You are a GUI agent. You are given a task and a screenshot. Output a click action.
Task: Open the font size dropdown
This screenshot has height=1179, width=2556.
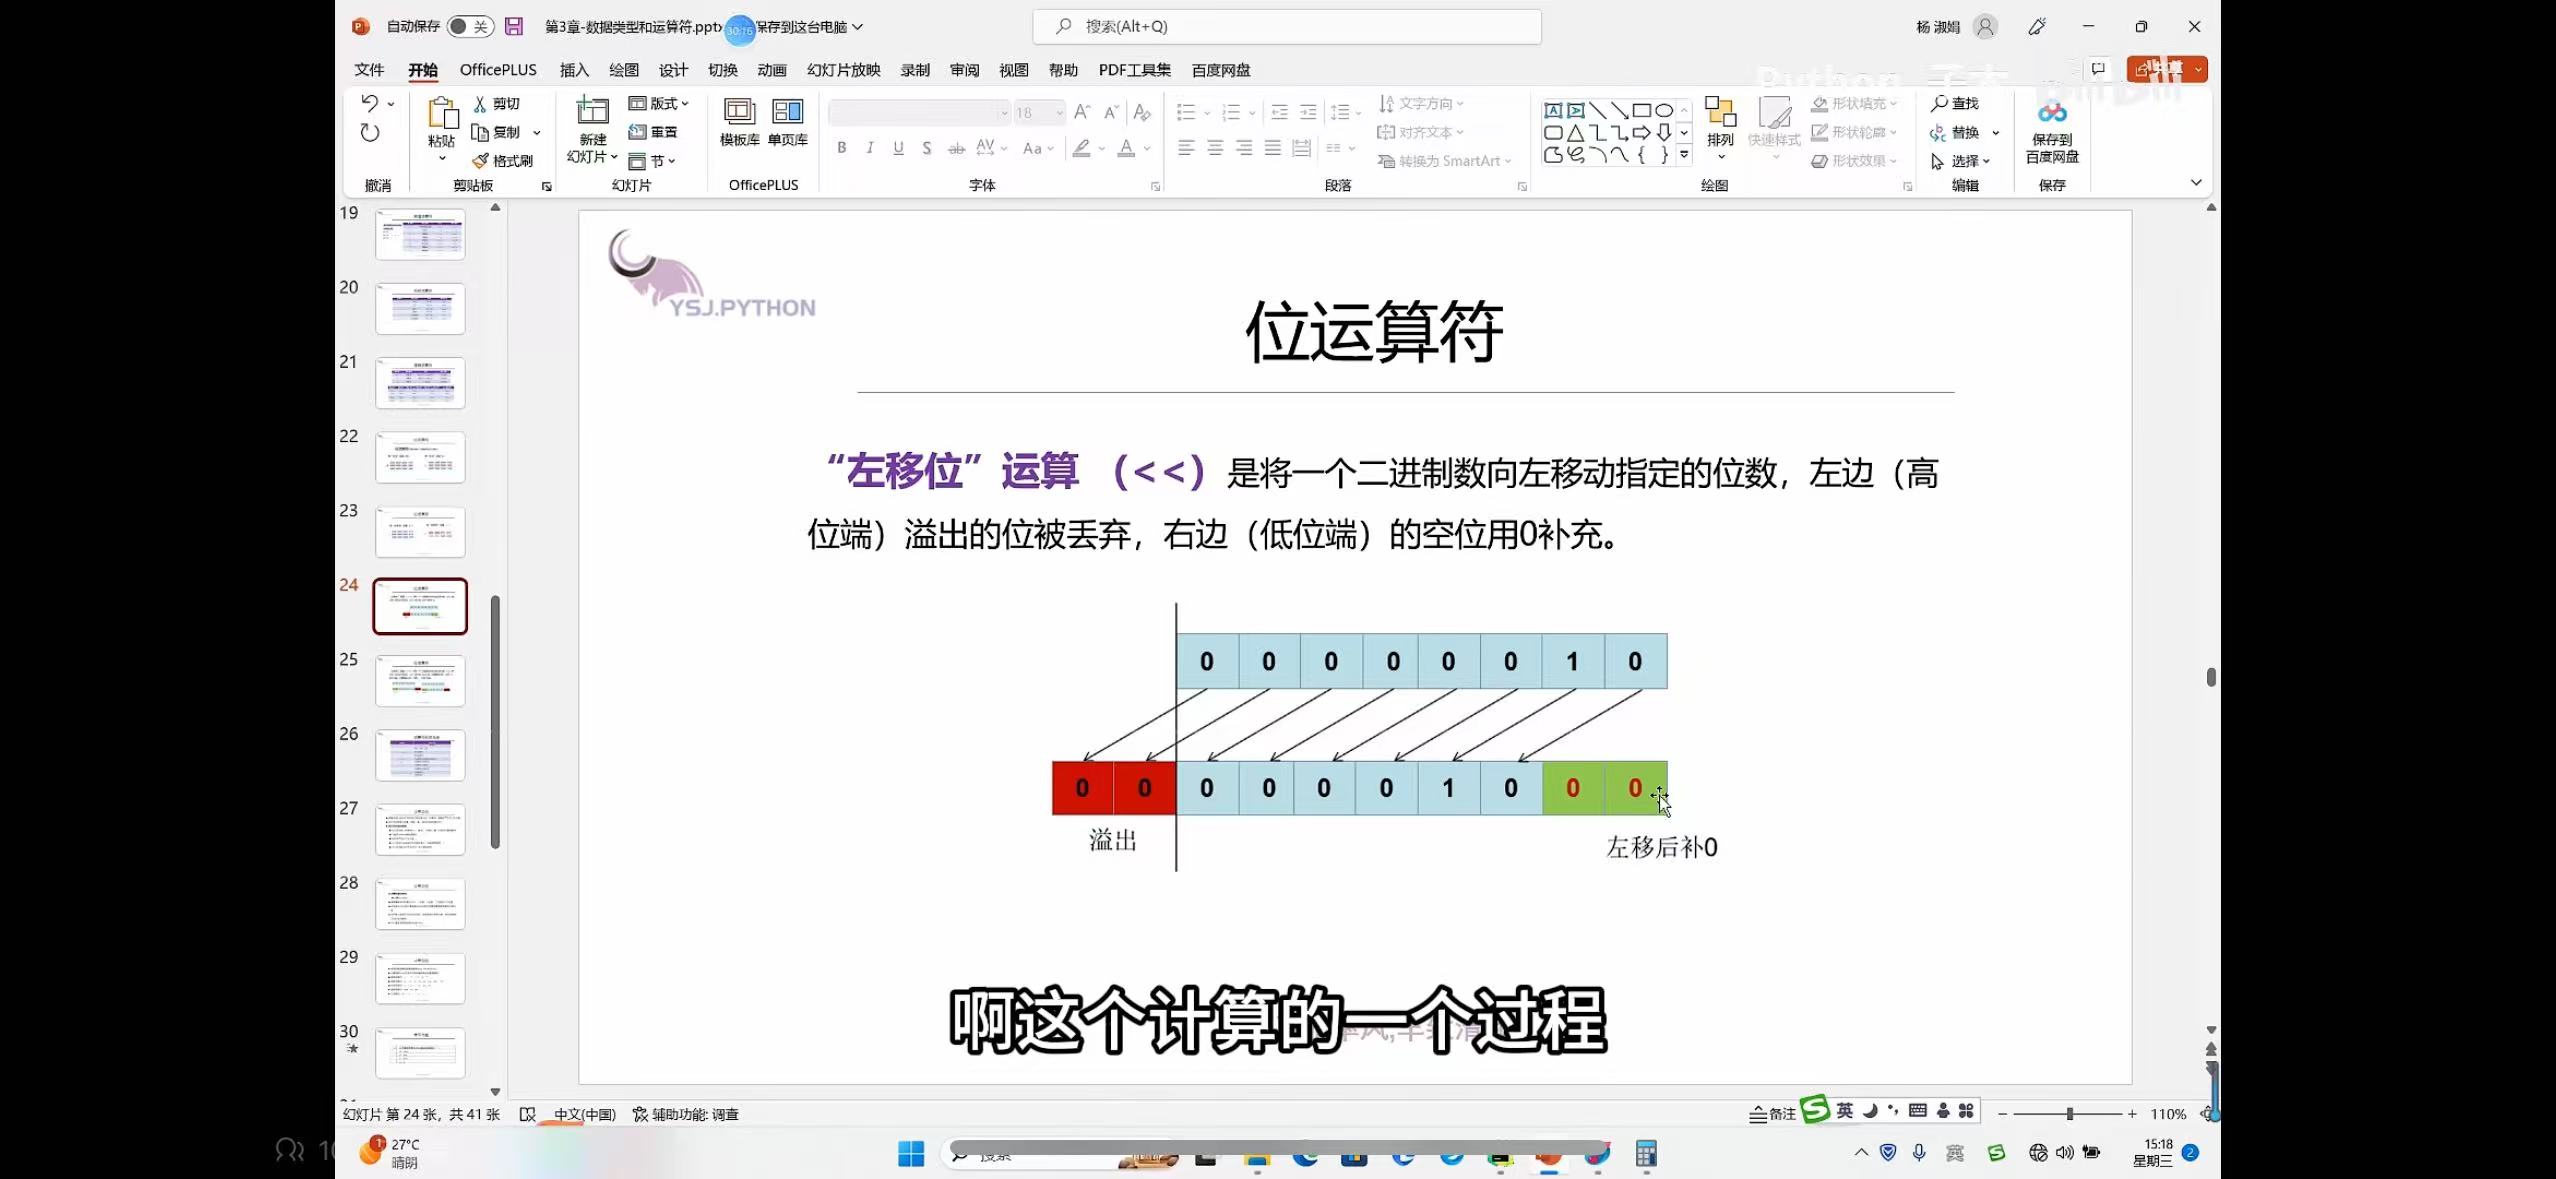1059,113
